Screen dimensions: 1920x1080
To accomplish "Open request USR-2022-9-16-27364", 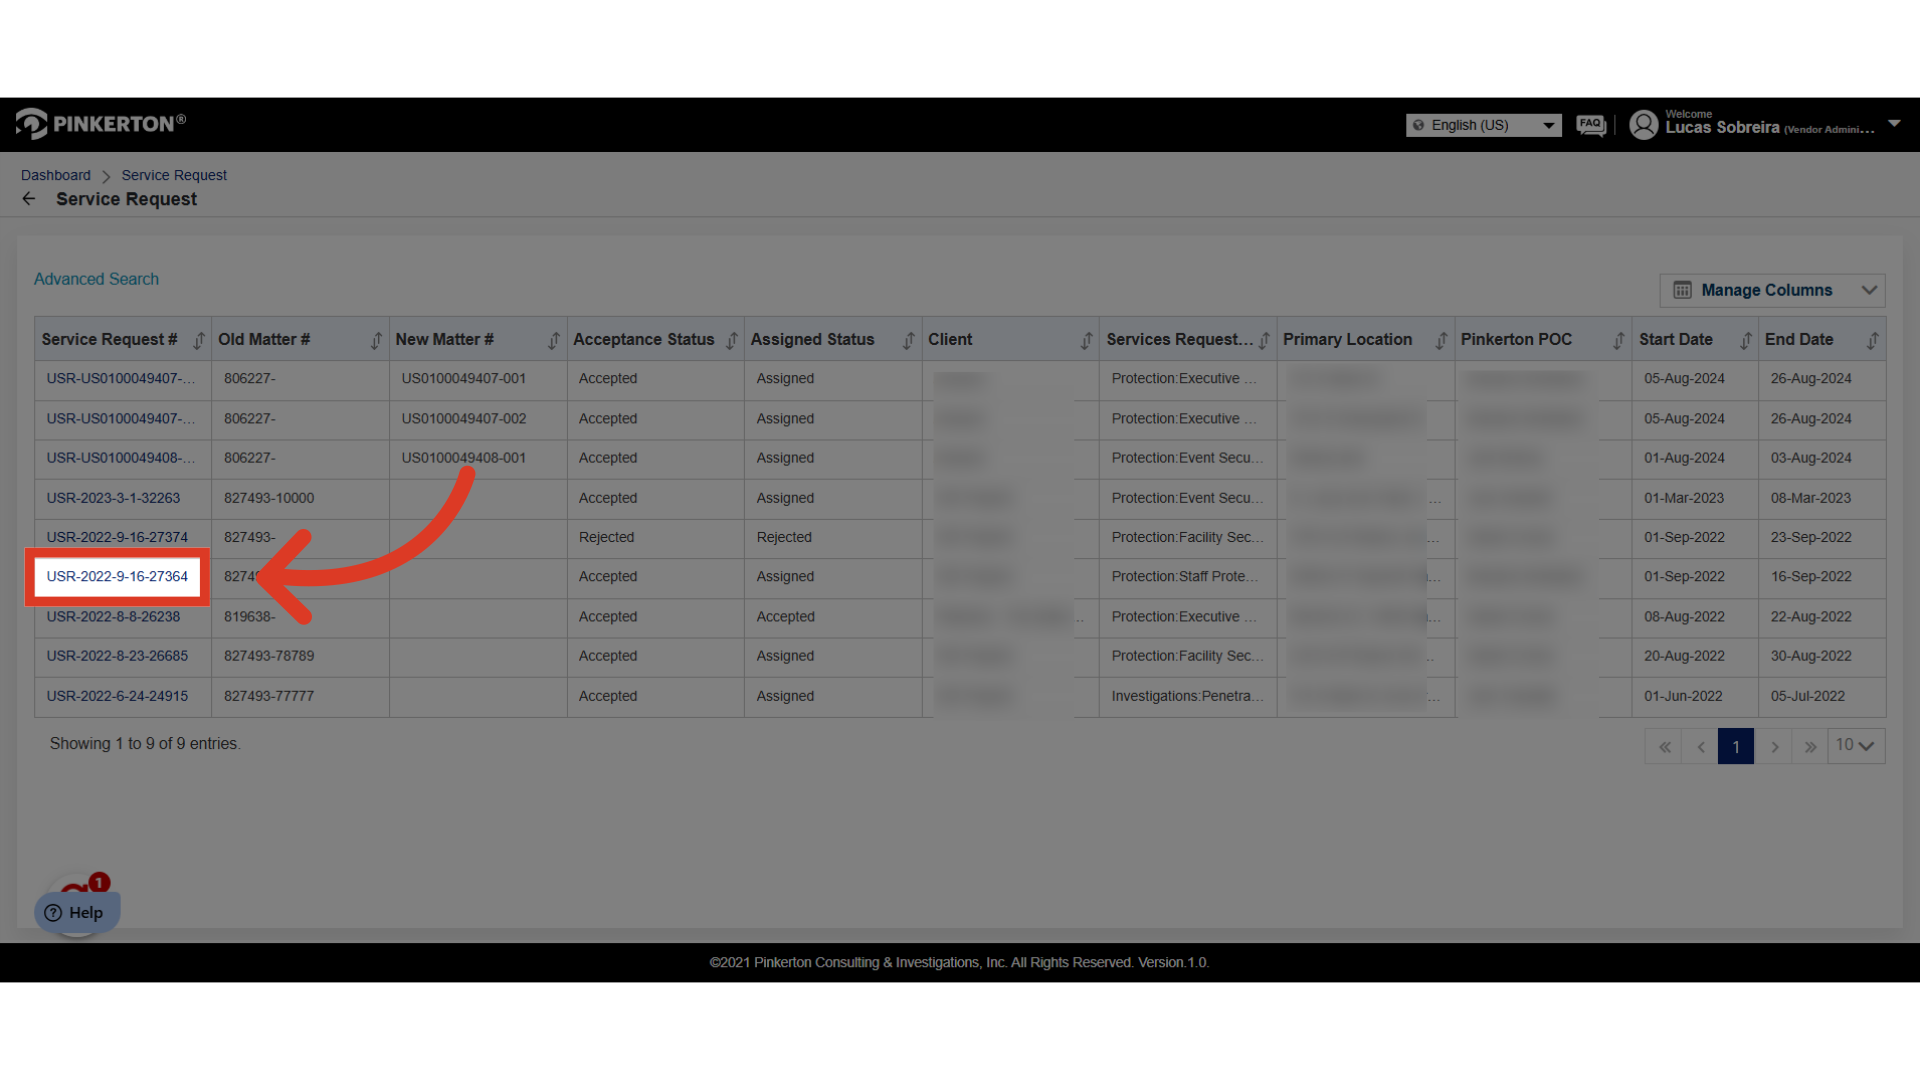I will click(117, 577).
